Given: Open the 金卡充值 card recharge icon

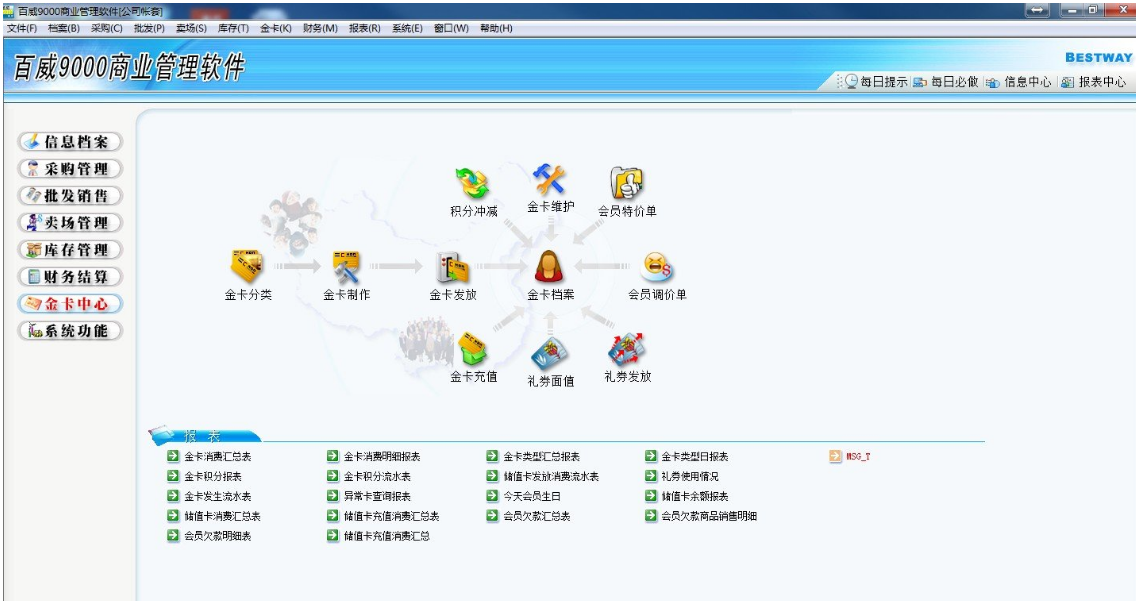Looking at the screenshot, I should [473, 349].
